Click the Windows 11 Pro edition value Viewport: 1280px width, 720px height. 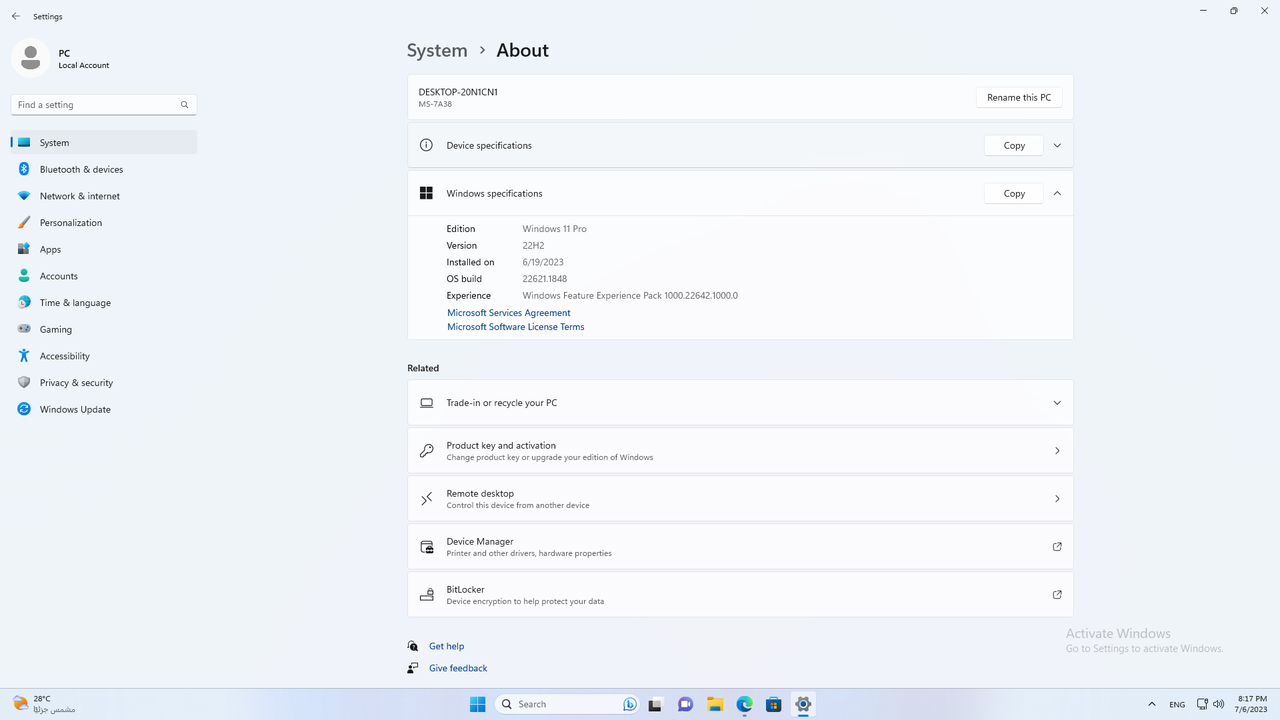(555, 229)
